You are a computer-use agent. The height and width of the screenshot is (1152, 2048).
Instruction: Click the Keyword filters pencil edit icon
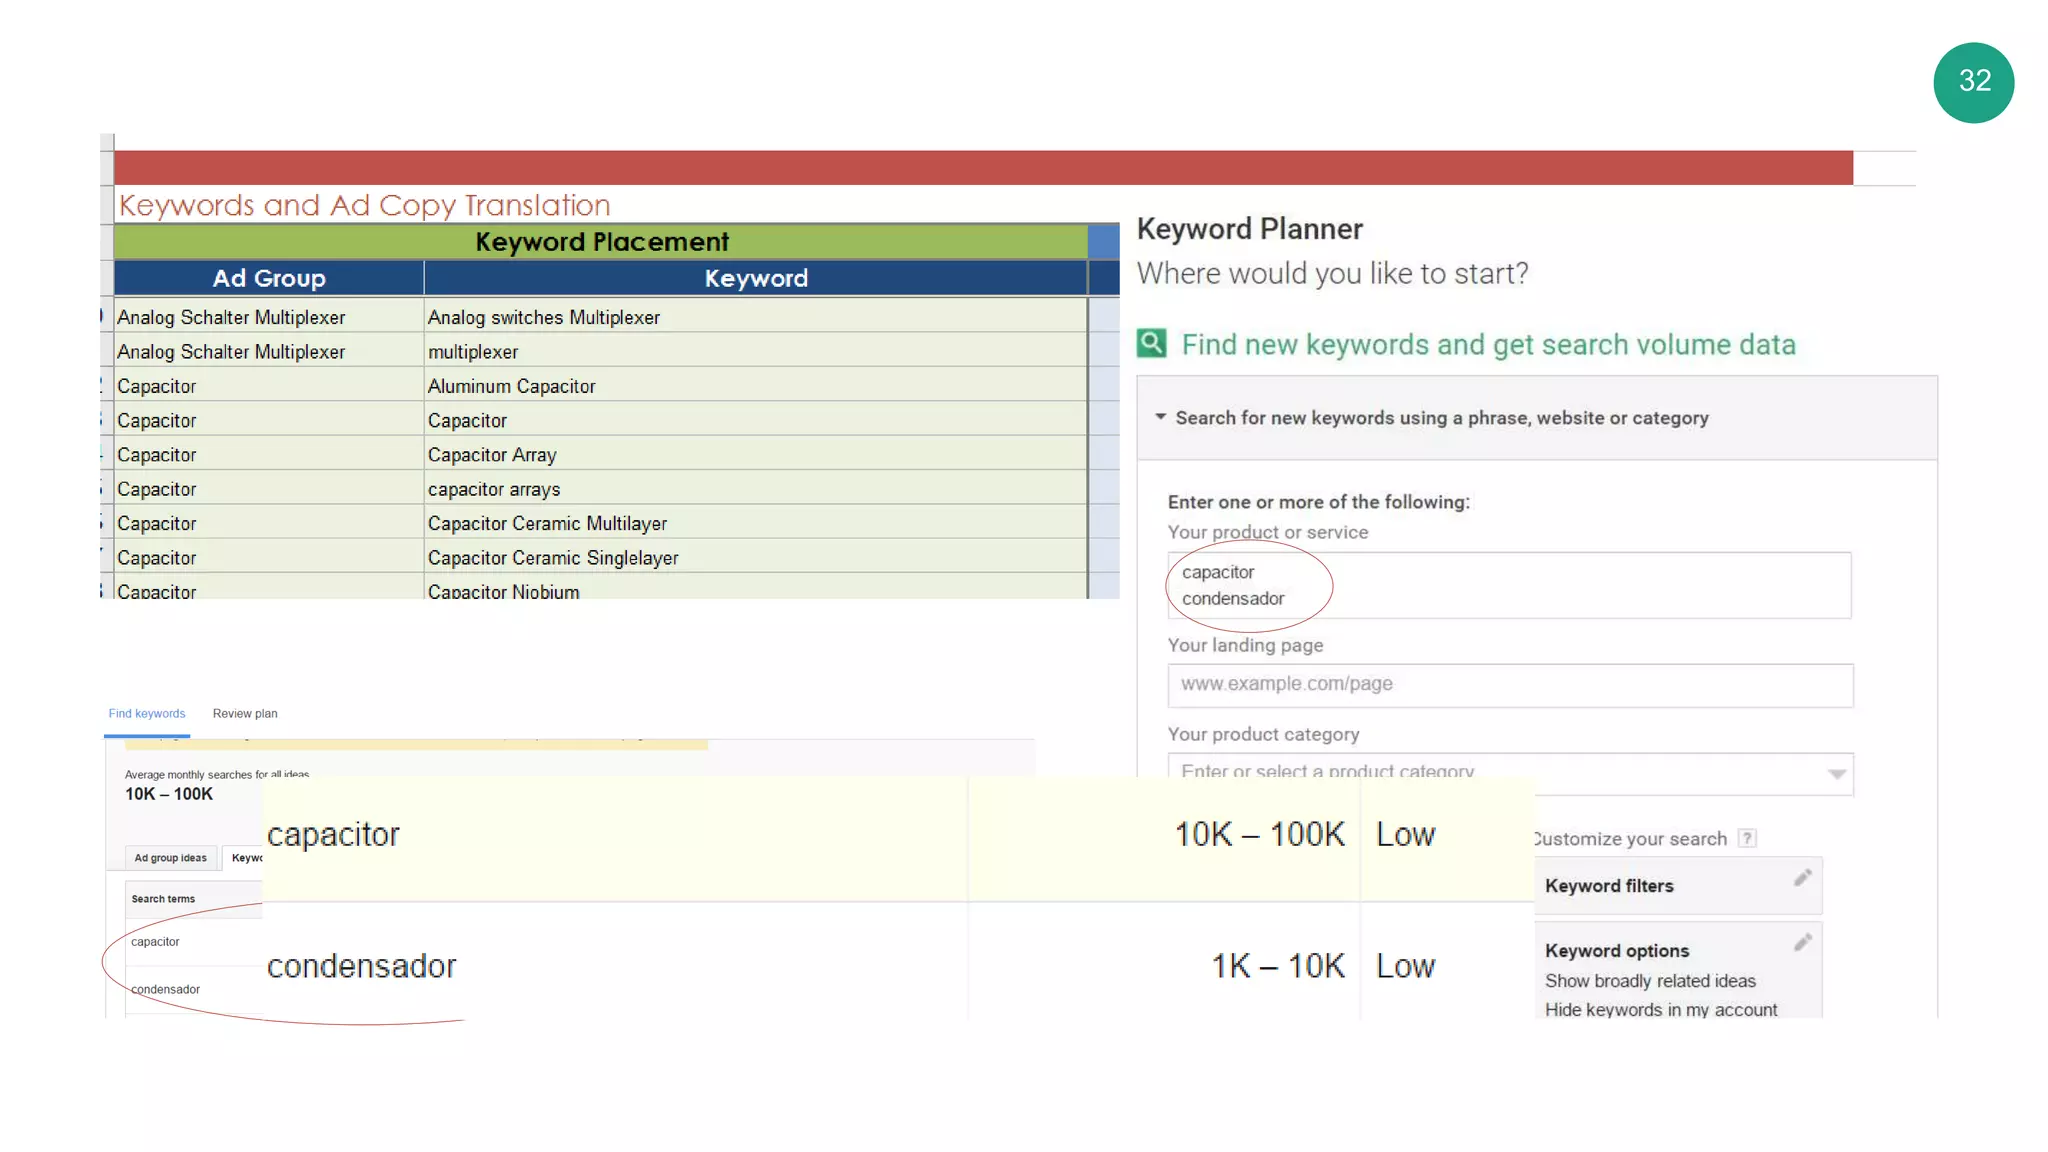pos(1802,878)
